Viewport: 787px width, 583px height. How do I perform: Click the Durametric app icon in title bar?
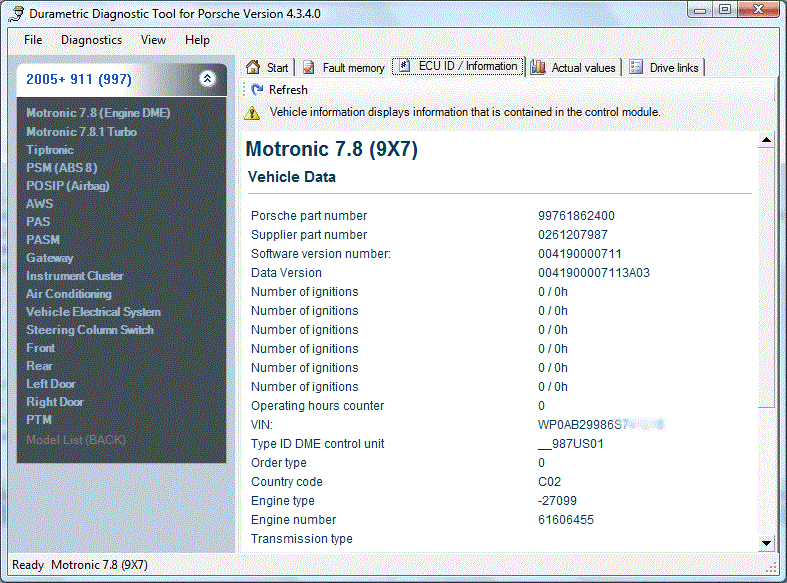(x=16, y=14)
